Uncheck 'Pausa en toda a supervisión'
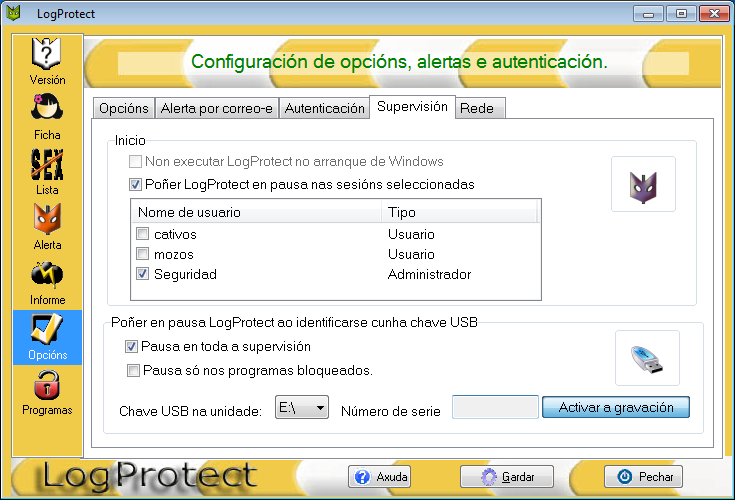The width and height of the screenshot is (735, 500). coord(131,347)
